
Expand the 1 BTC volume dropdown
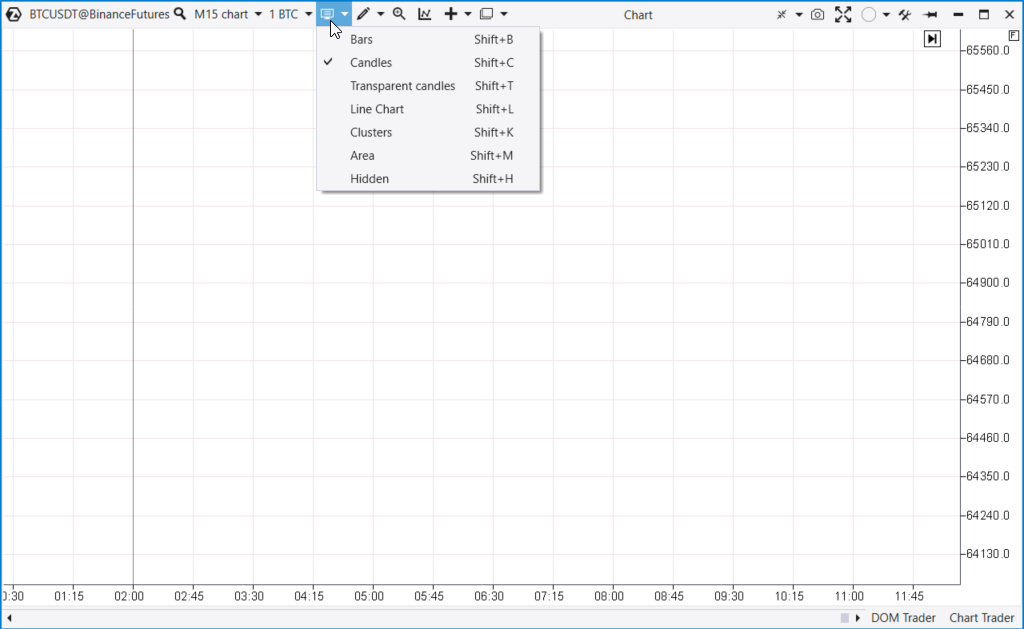pos(290,14)
